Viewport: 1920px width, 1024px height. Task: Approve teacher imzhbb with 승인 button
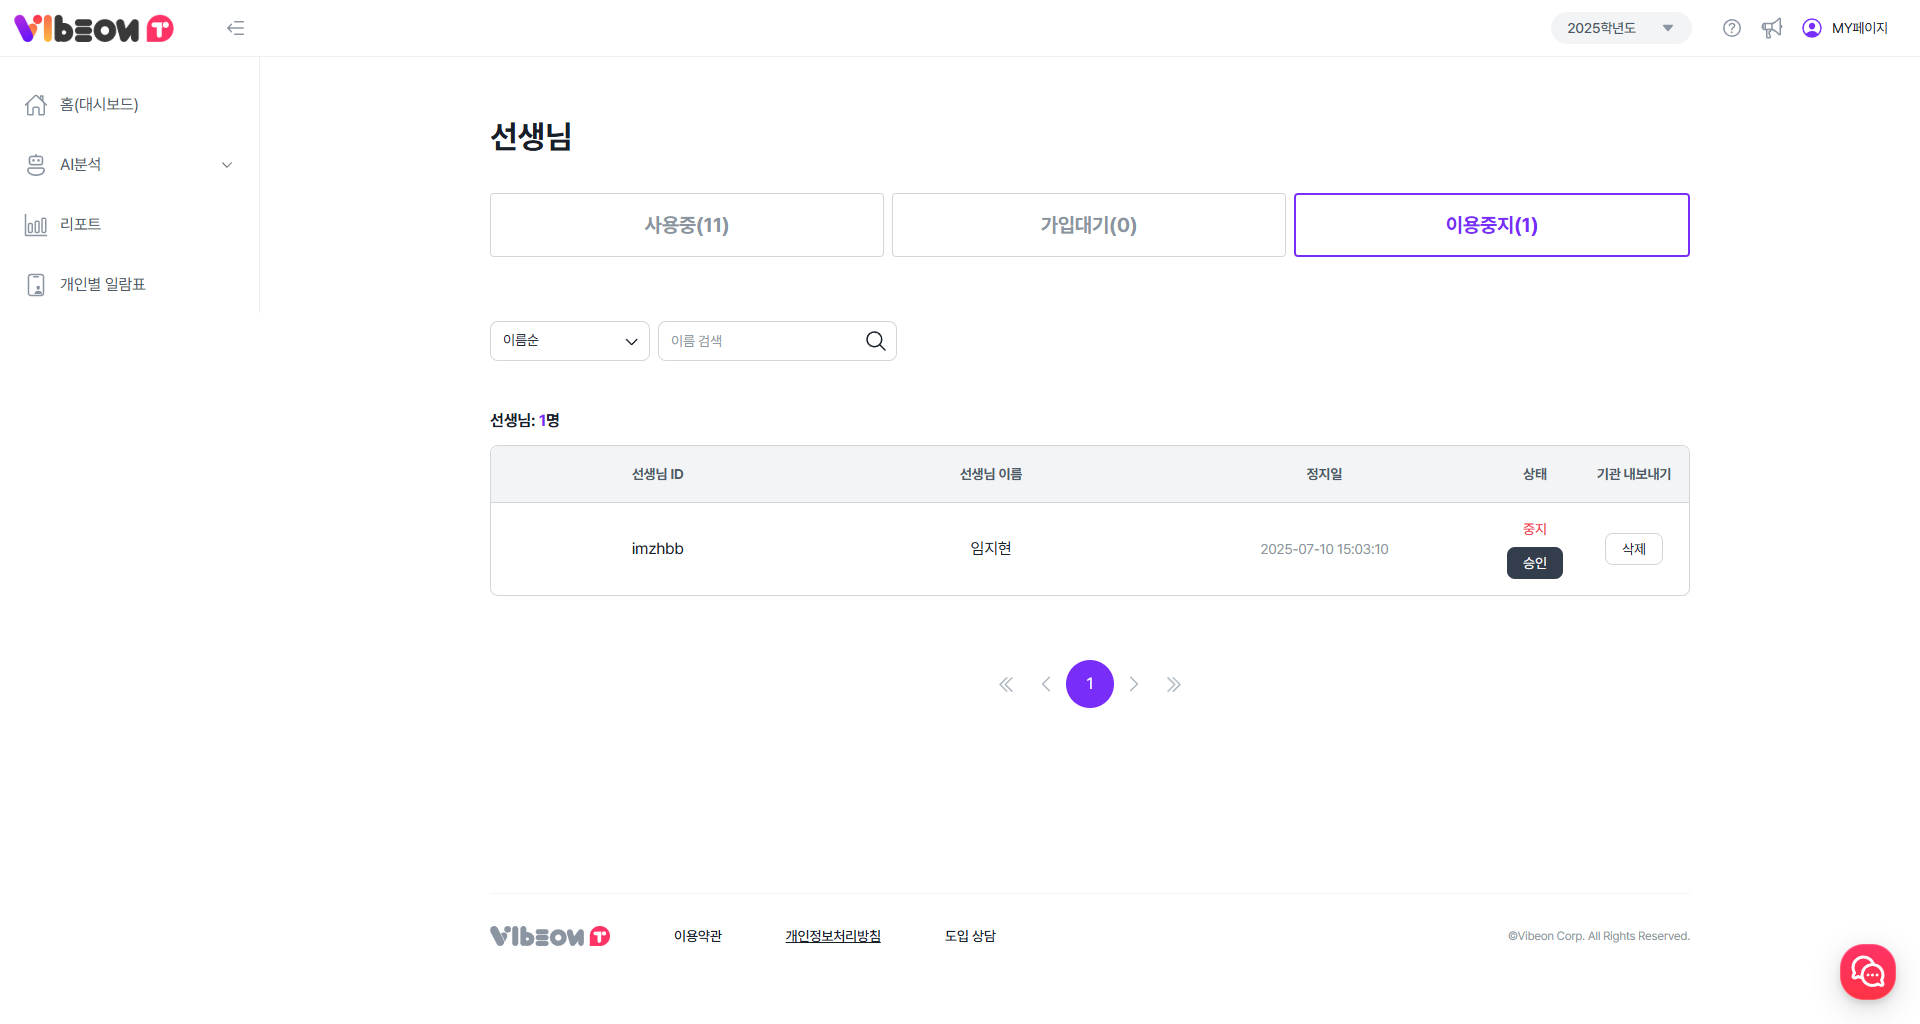(1534, 563)
